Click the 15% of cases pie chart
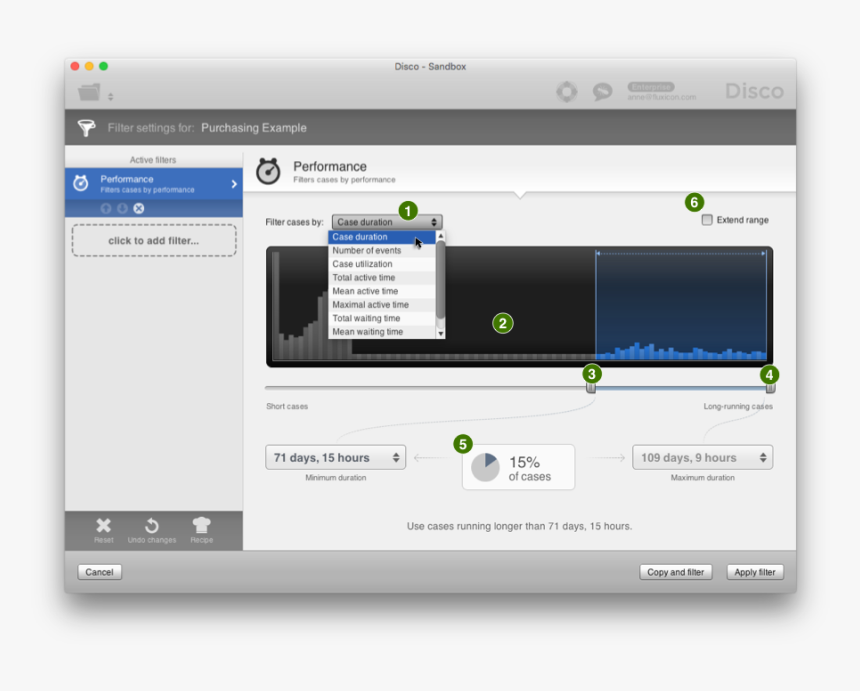This screenshot has height=691, width=860. point(485,467)
